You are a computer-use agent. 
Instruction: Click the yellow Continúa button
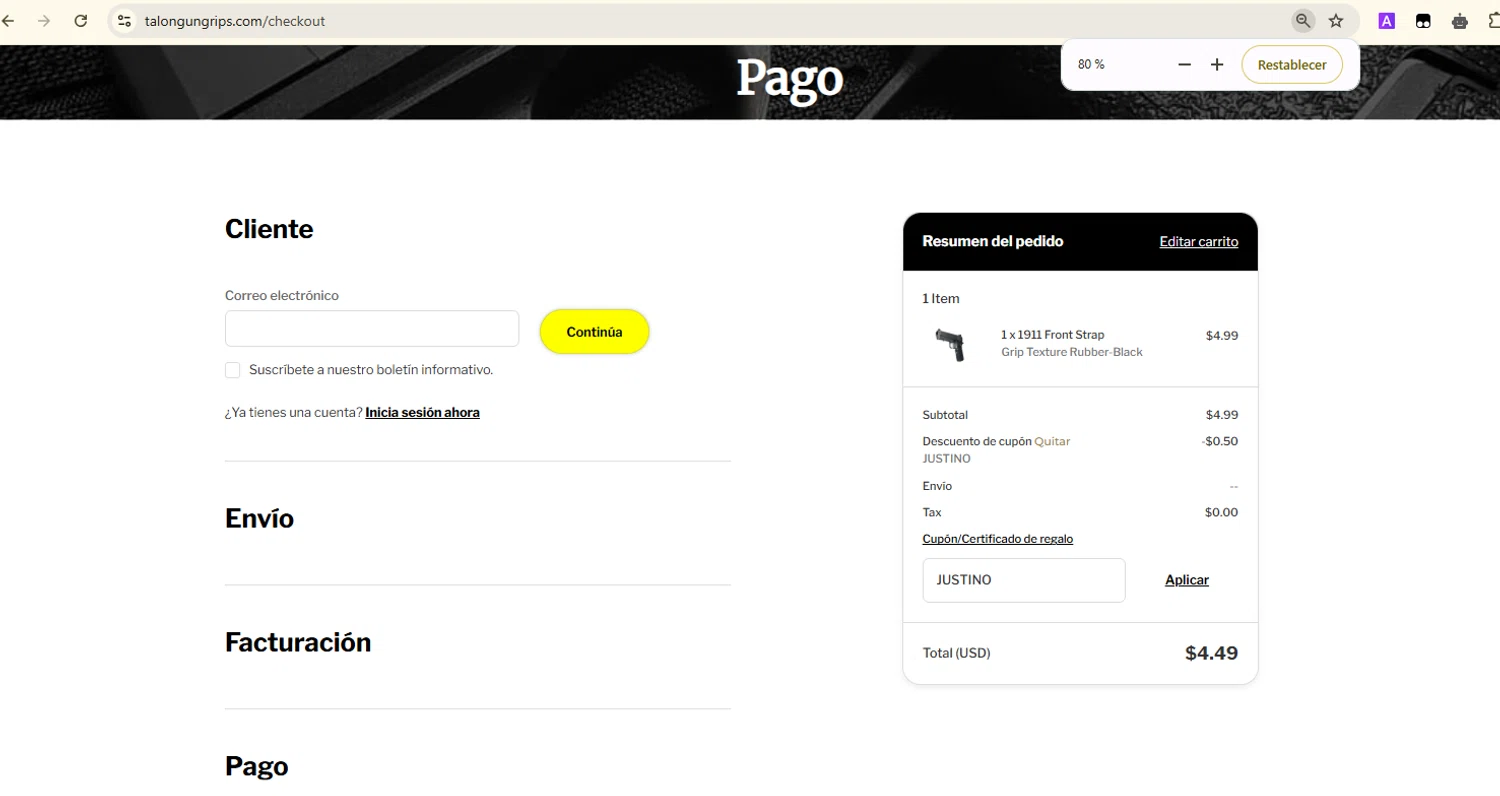[594, 332]
